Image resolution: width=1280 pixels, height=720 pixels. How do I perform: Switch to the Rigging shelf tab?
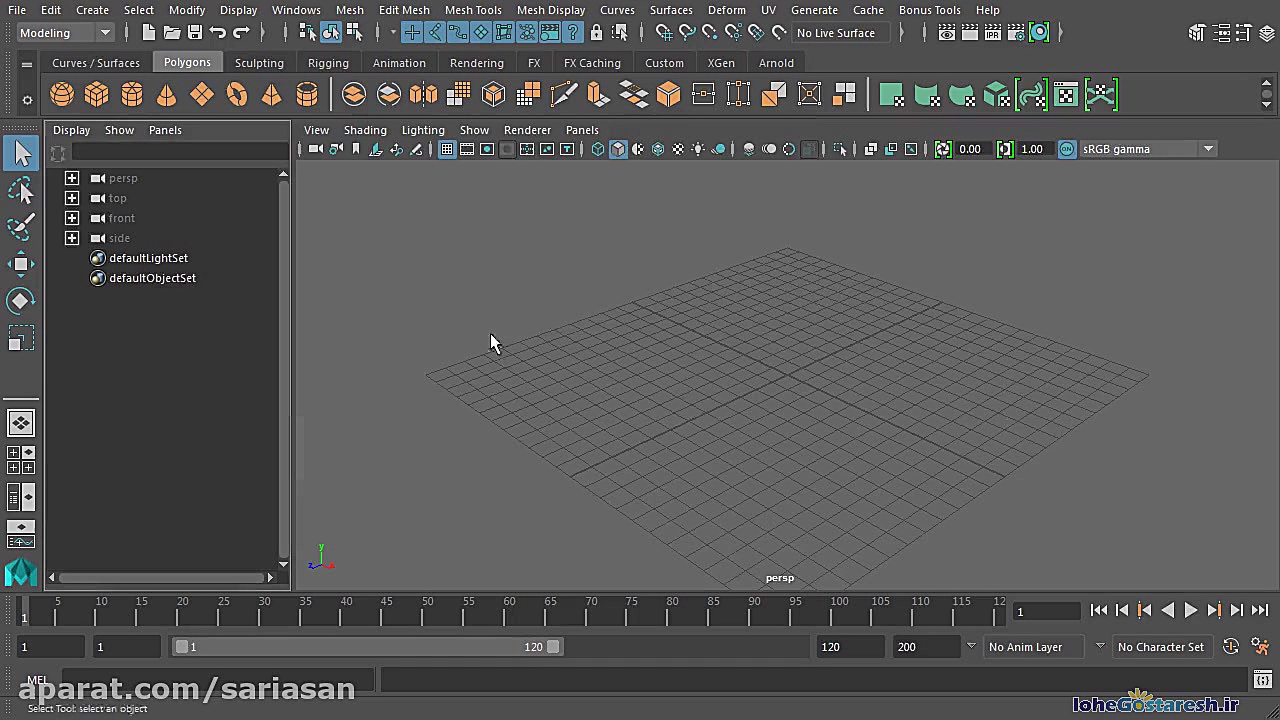pos(328,62)
